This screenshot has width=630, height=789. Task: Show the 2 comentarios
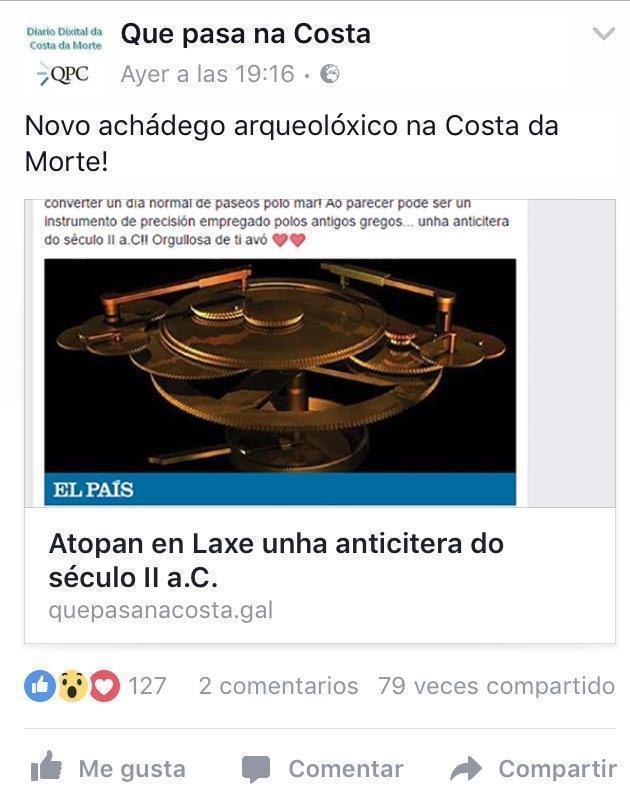(278, 686)
